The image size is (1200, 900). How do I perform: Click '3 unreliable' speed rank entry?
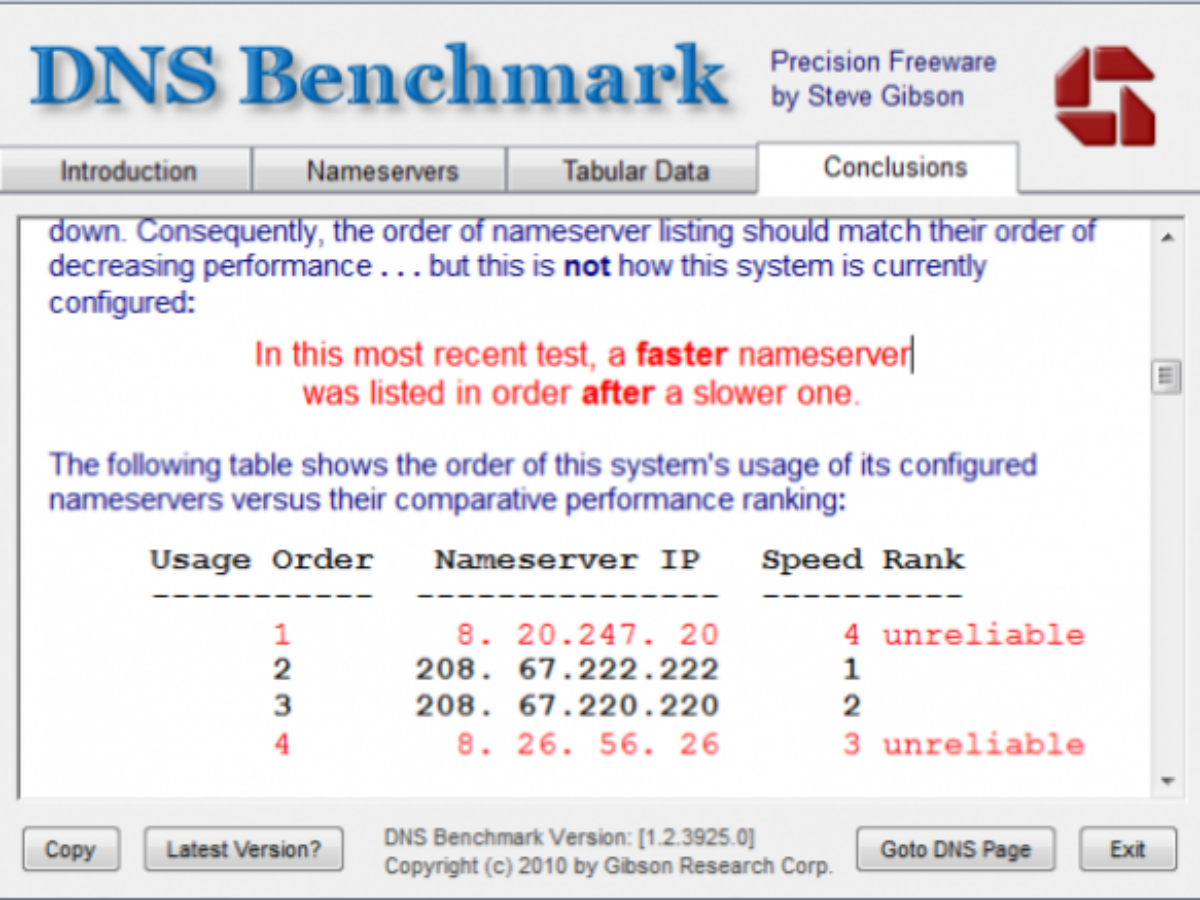[962, 744]
